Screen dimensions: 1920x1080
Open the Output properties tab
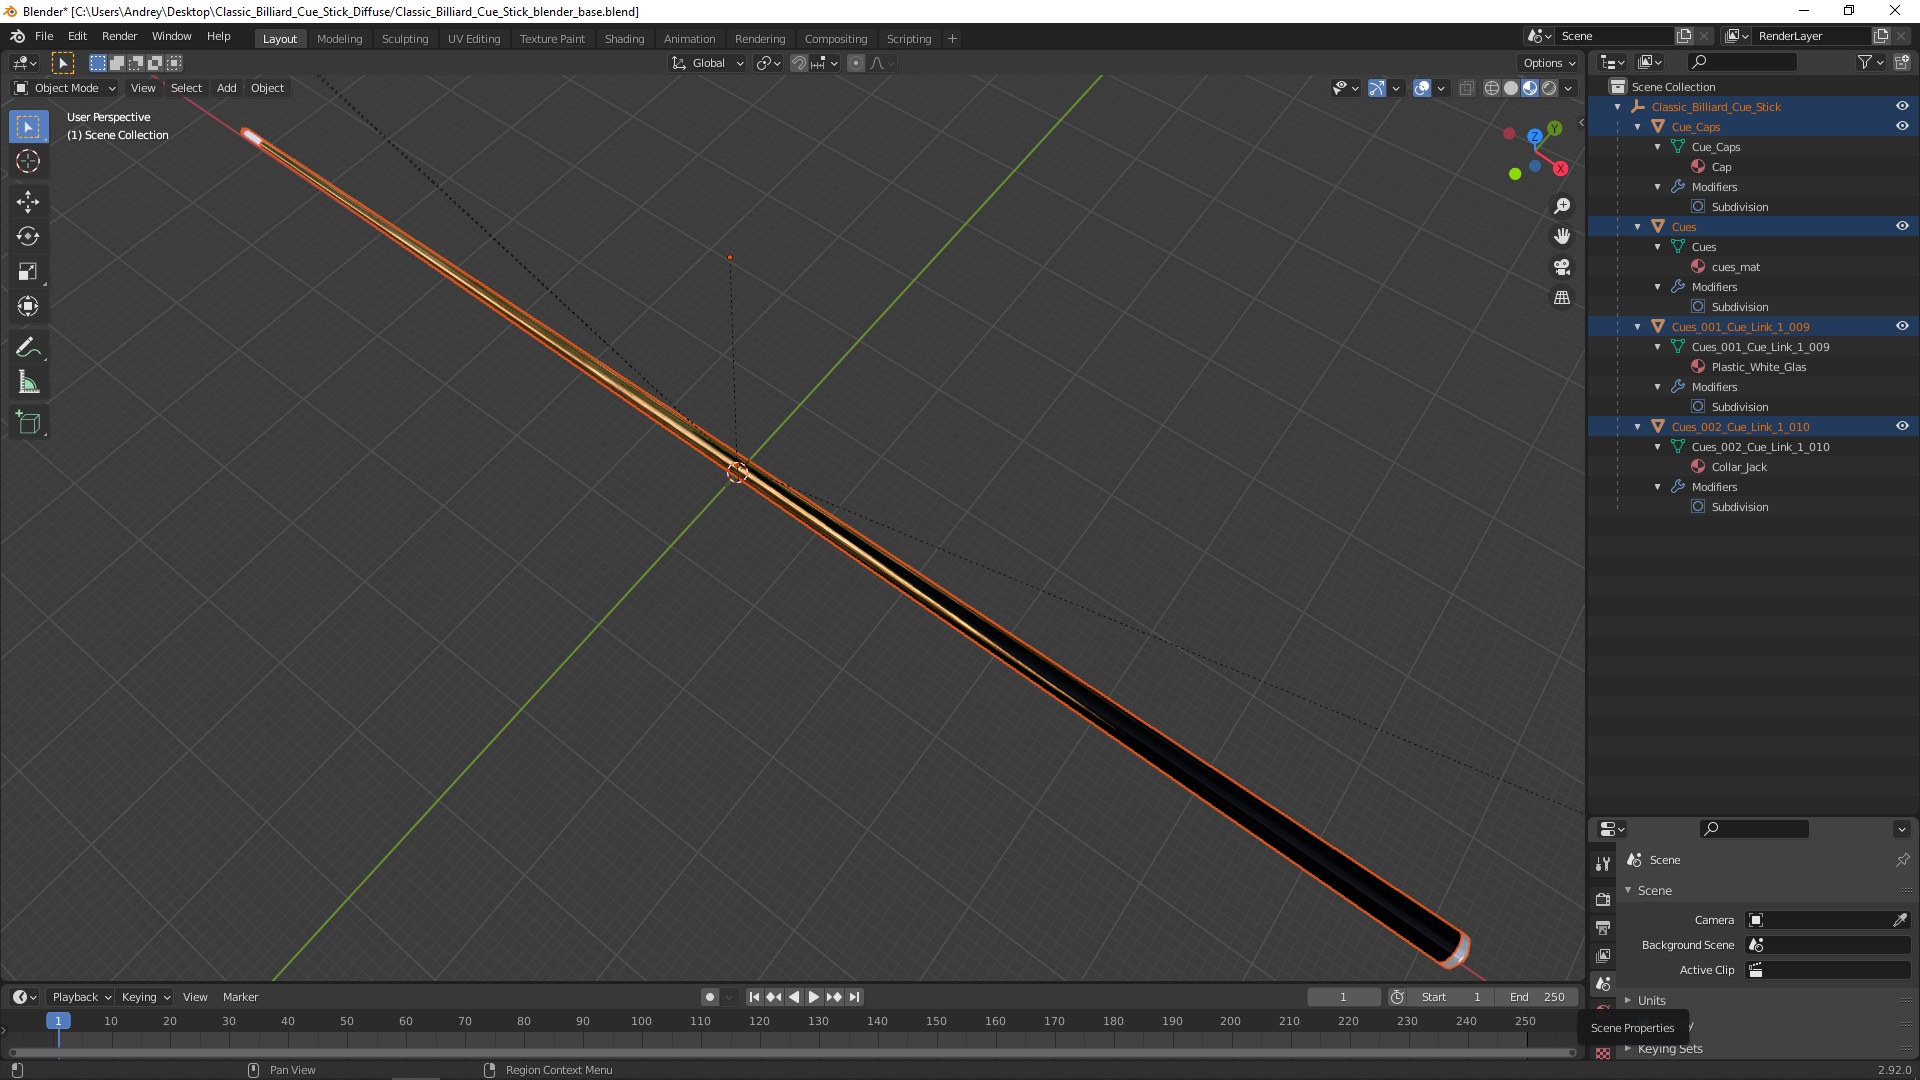(x=1603, y=928)
